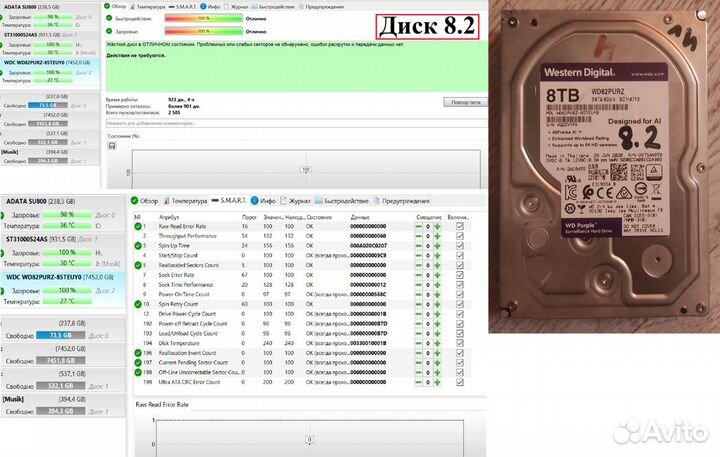Click the minus offset button for Ultra ATA CRC Error Count
This screenshot has height=457, width=720.
point(418,382)
